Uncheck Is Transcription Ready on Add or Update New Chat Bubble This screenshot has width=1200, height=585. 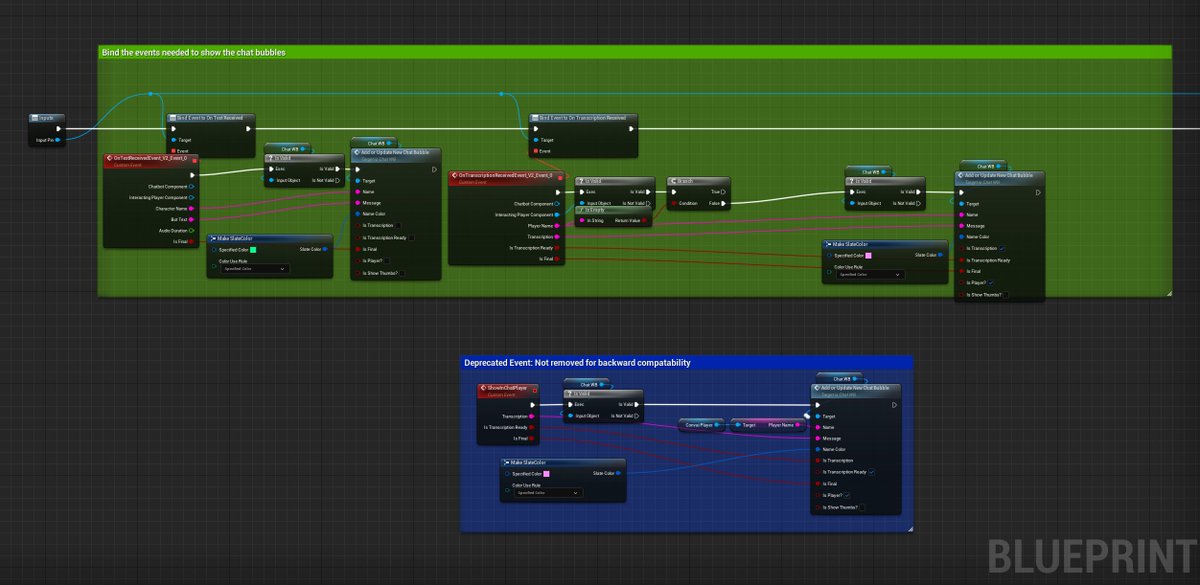click(871, 472)
